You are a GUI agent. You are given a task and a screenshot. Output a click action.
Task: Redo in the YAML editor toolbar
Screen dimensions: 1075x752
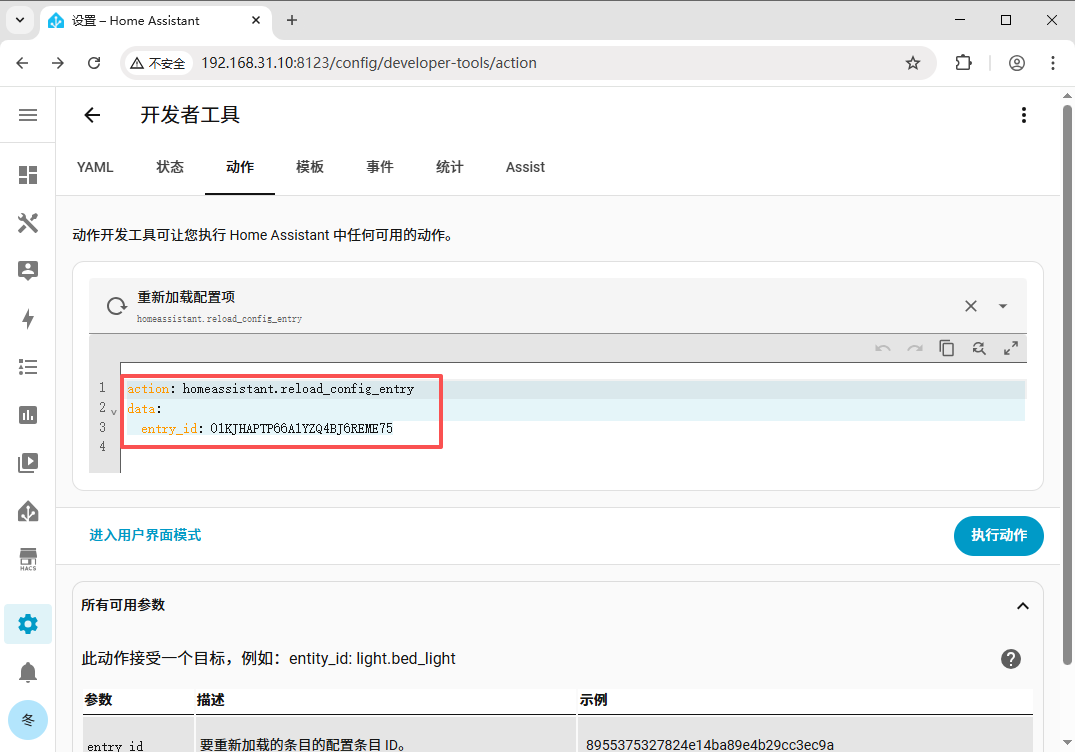point(915,348)
